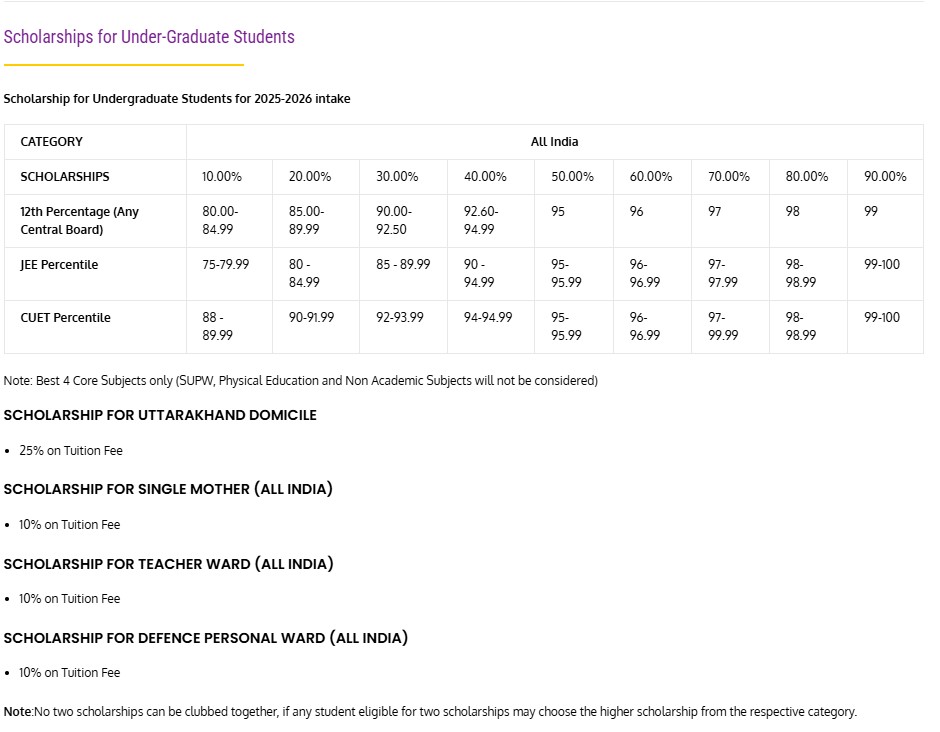The width and height of the screenshot is (940, 732).
Task: Click the Best 4 Core Subjects note
Action: pos(301,381)
